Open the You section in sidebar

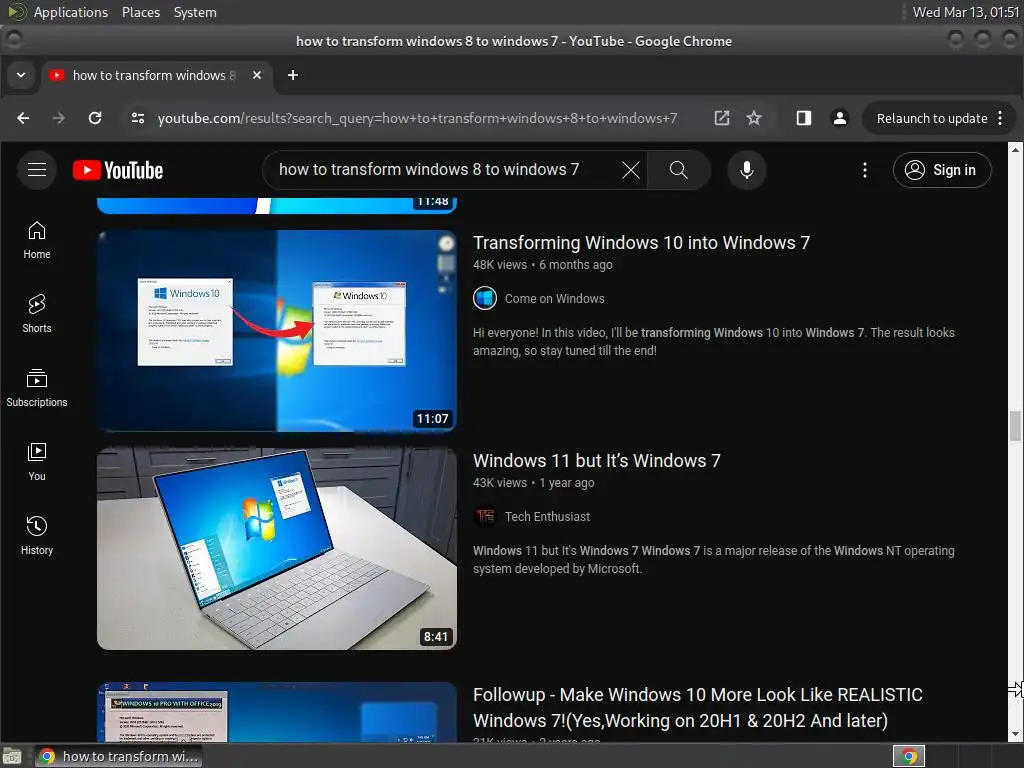[37, 462]
